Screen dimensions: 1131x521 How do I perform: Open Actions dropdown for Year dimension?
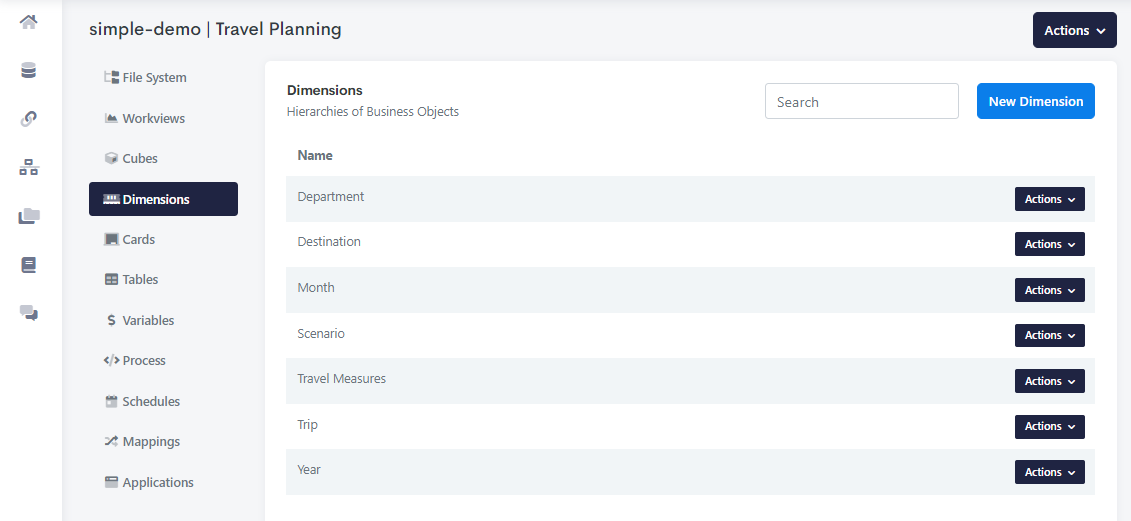(x=1049, y=472)
